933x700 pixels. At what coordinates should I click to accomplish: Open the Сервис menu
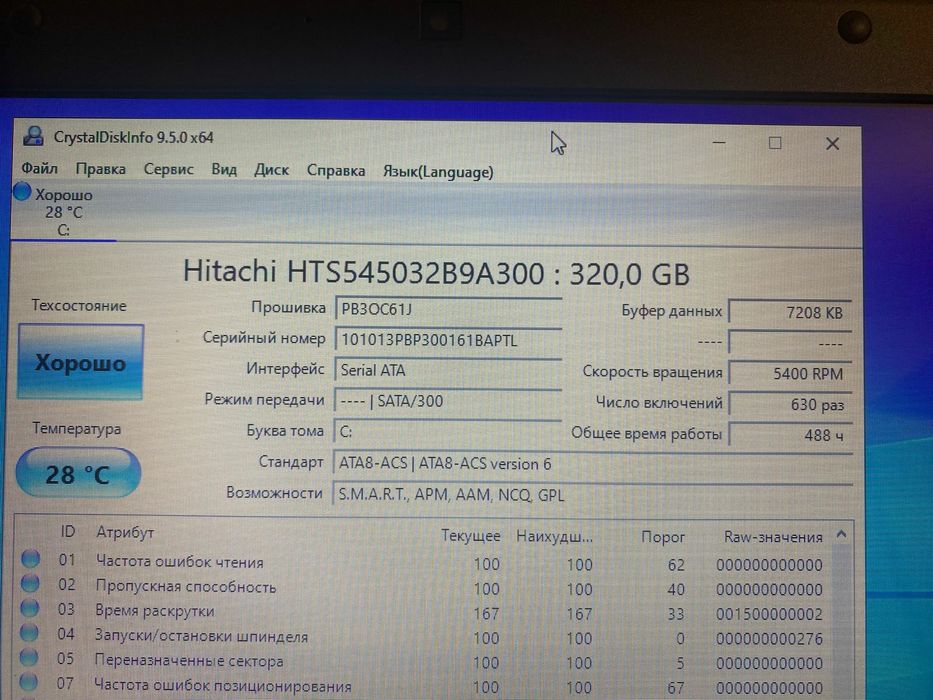pyautogui.click(x=168, y=170)
